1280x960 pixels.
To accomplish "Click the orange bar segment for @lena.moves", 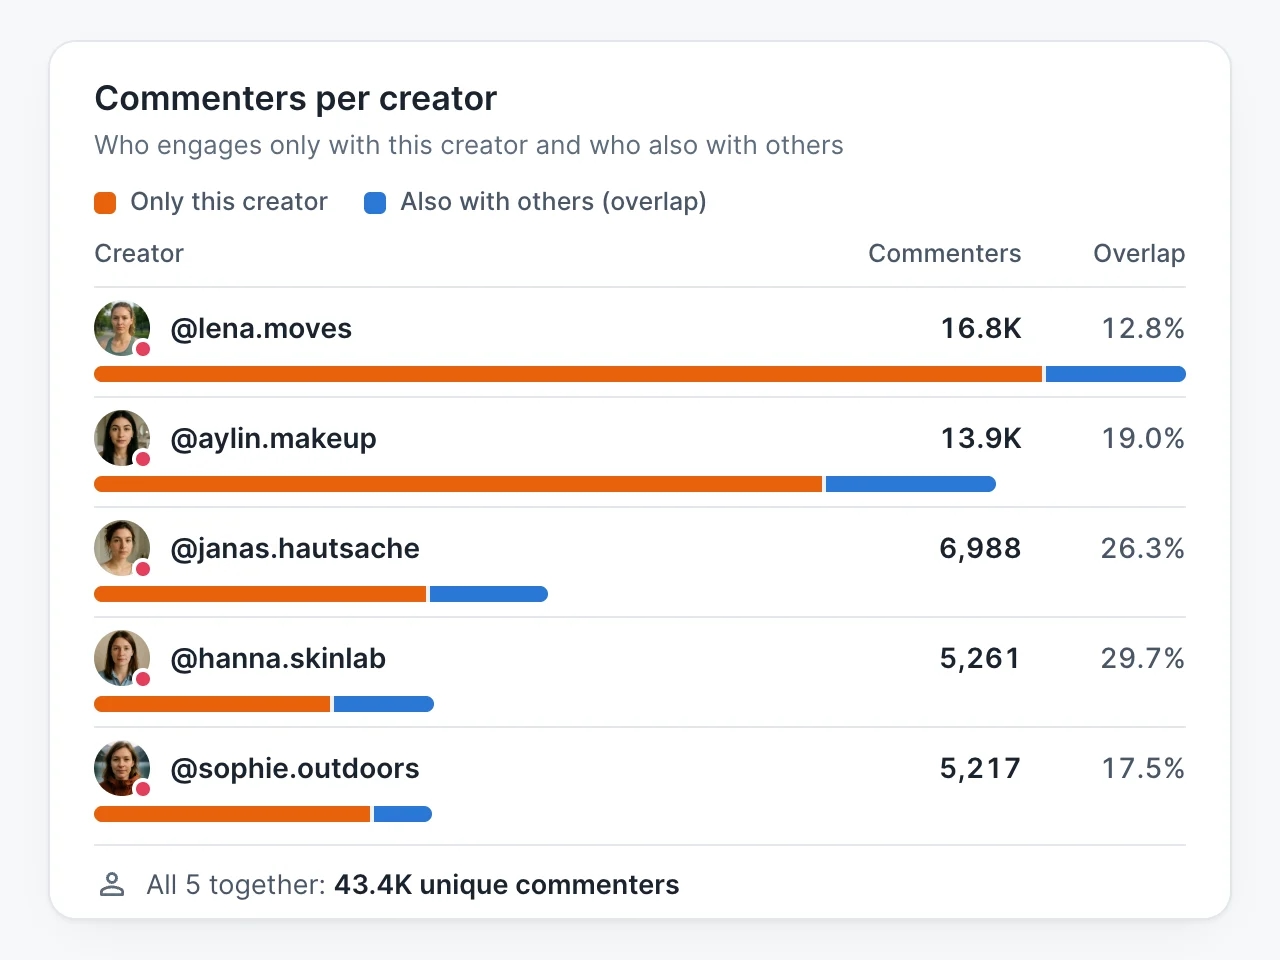I will 568,374.
